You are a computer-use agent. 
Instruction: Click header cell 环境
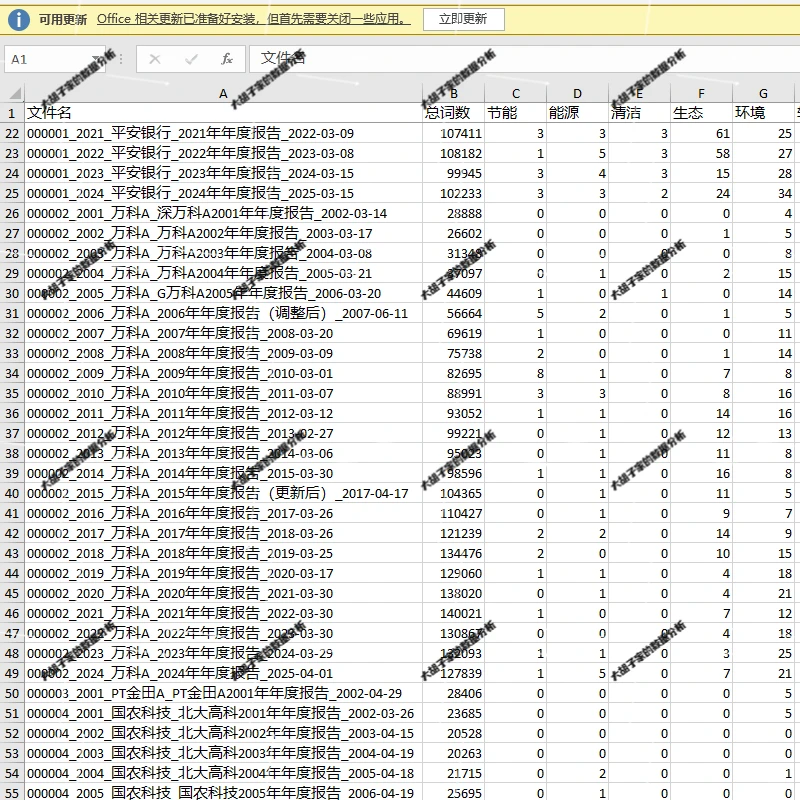(763, 113)
